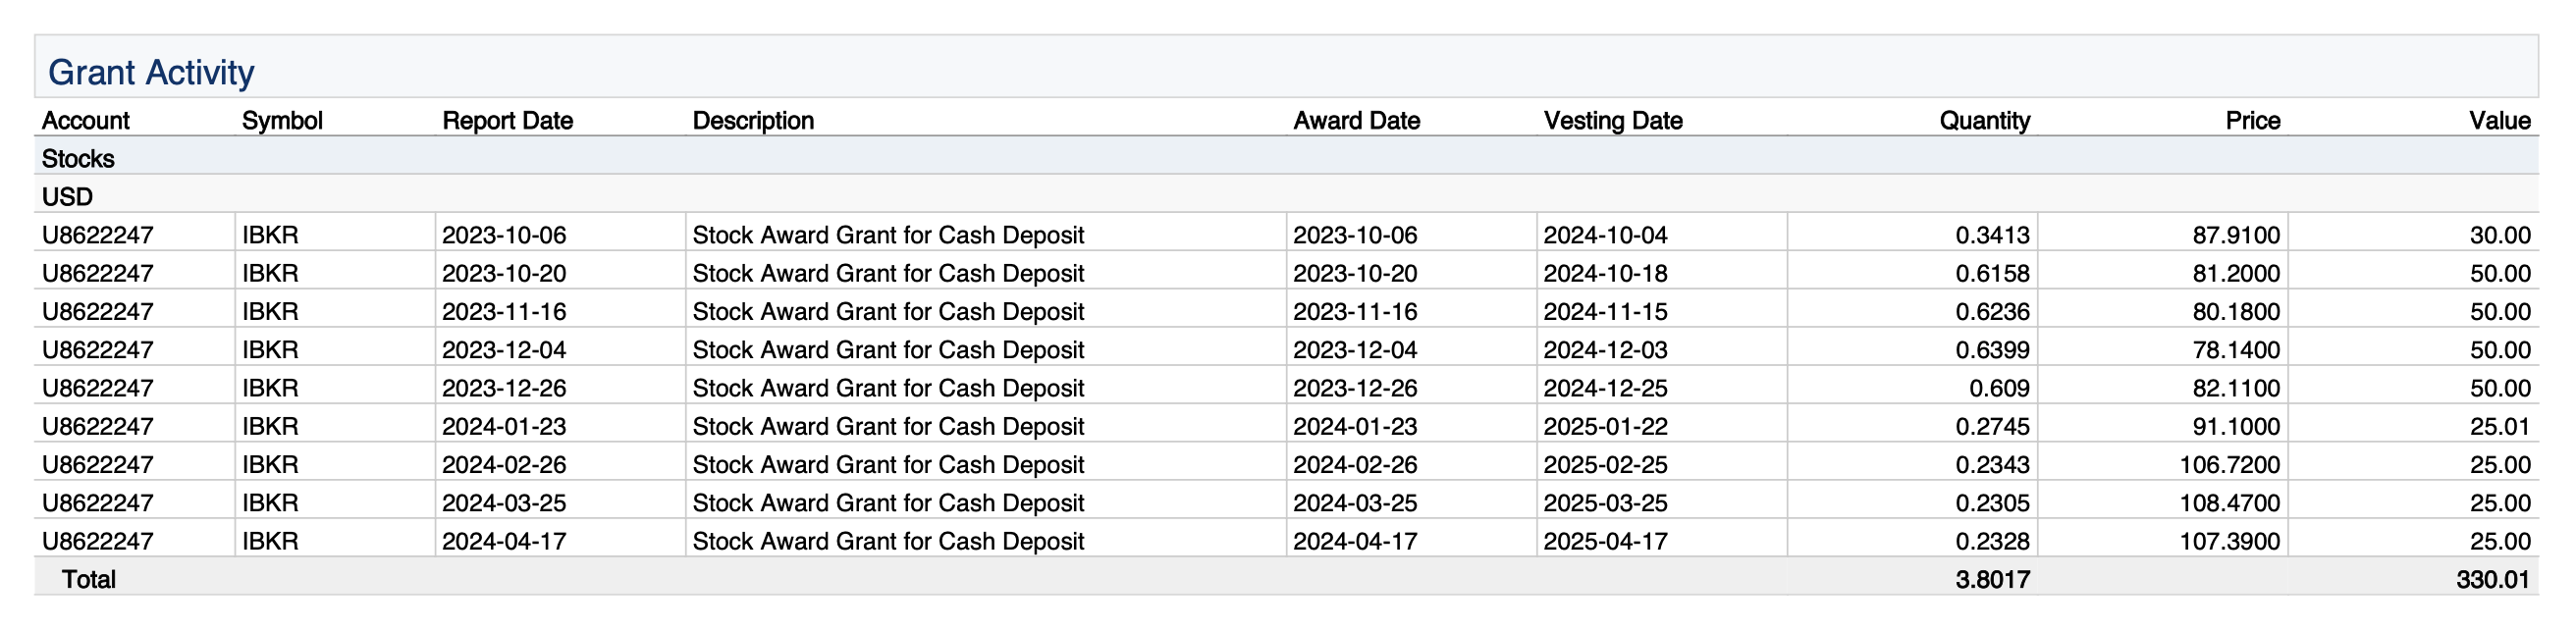Click report date 2024-01-23
Image resolution: width=2576 pixels, height=632 pixels.
[x=504, y=426]
